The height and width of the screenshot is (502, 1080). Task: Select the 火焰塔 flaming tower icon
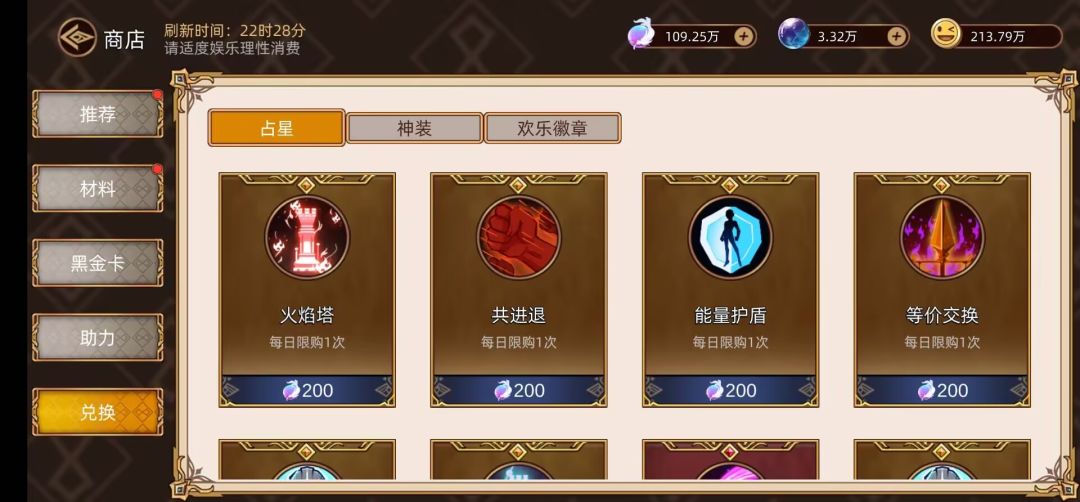pyautogui.click(x=307, y=238)
